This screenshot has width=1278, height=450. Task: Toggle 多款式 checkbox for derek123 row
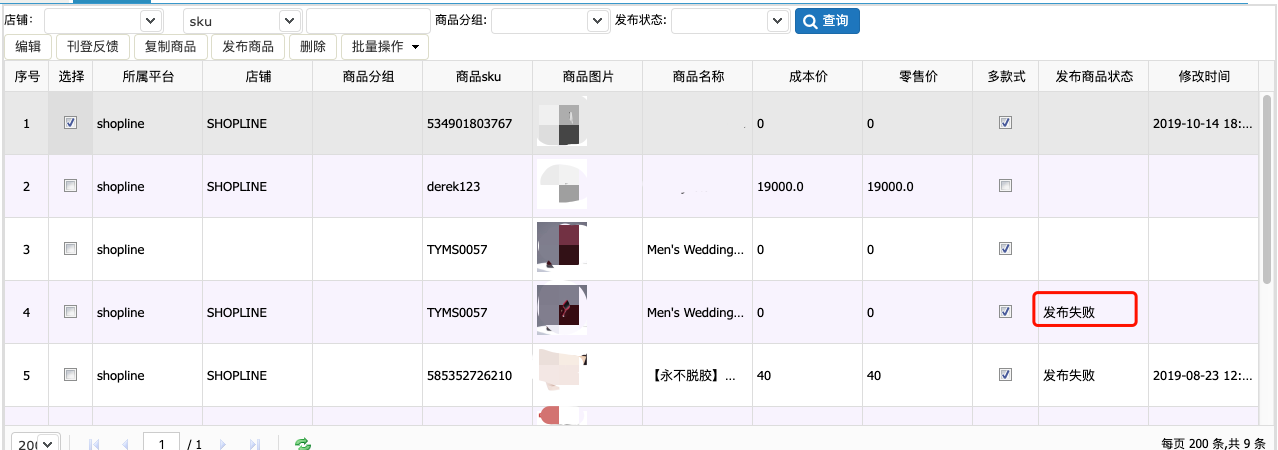click(x=1006, y=186)
